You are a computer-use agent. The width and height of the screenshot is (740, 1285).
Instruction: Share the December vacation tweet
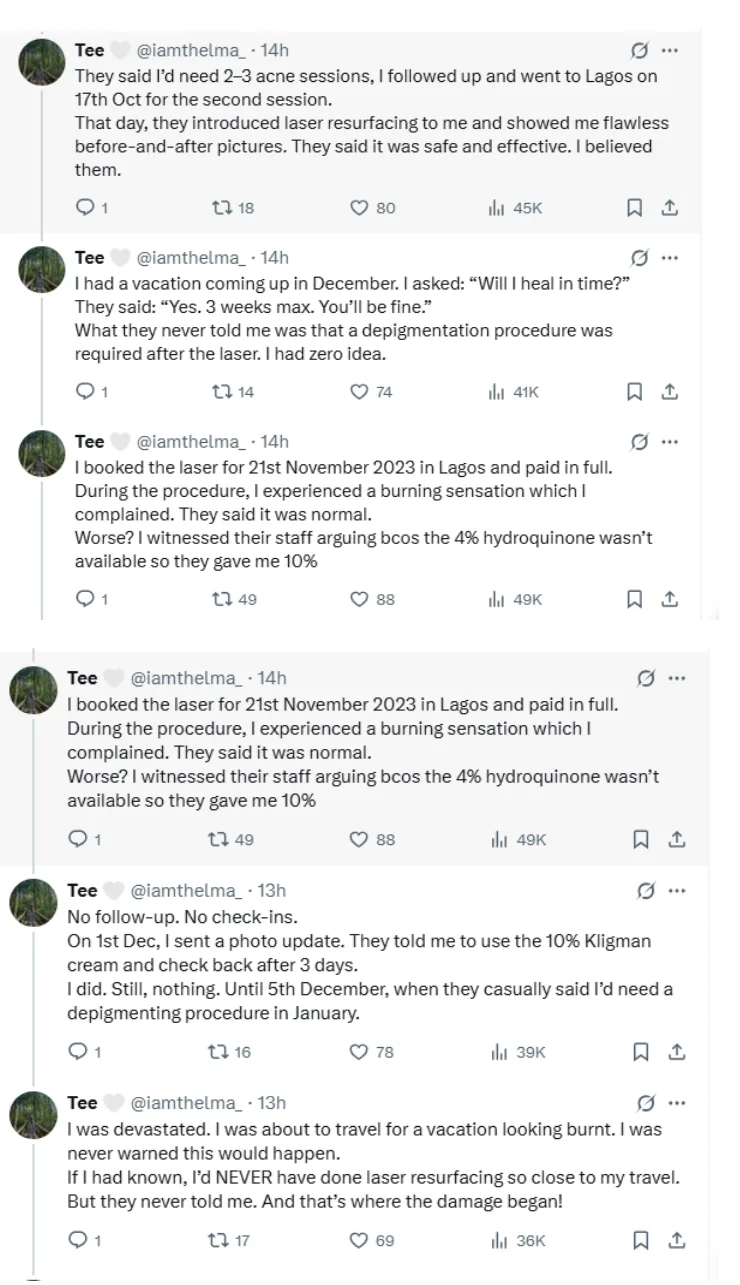(x=671, y=392)
